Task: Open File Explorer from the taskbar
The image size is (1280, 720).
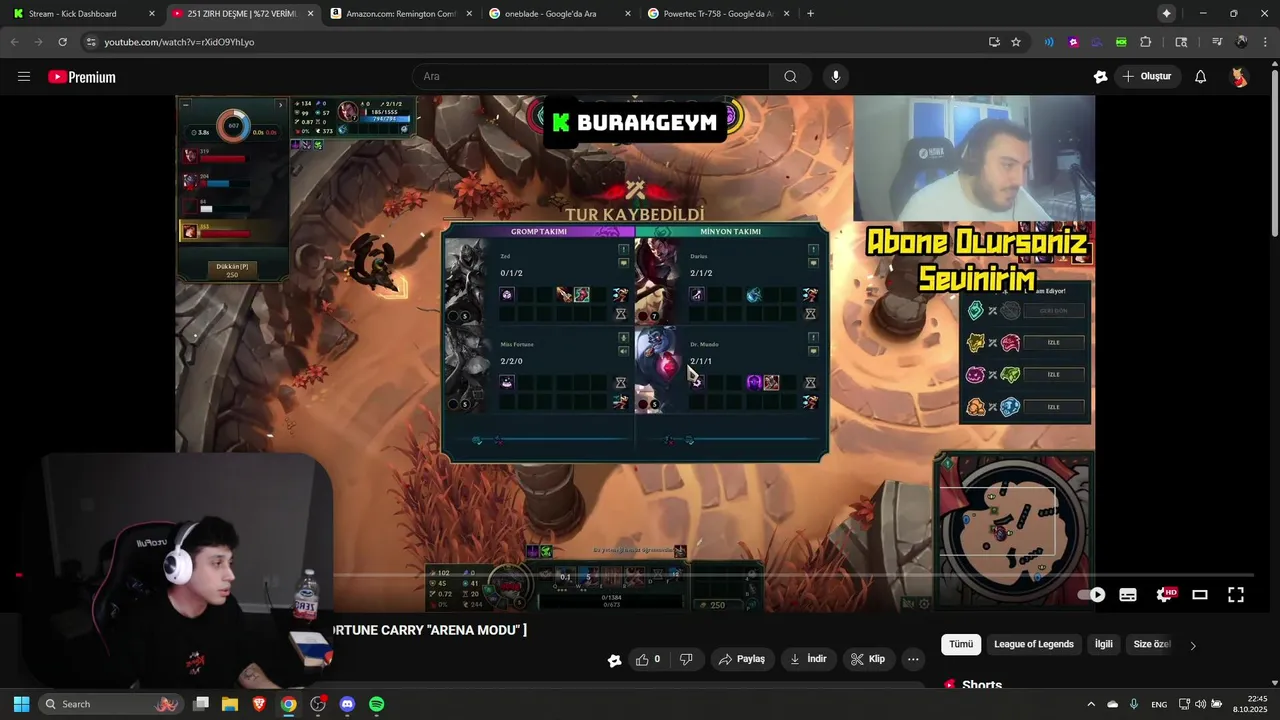Action: pyautogui.click(x=230, y=704)
